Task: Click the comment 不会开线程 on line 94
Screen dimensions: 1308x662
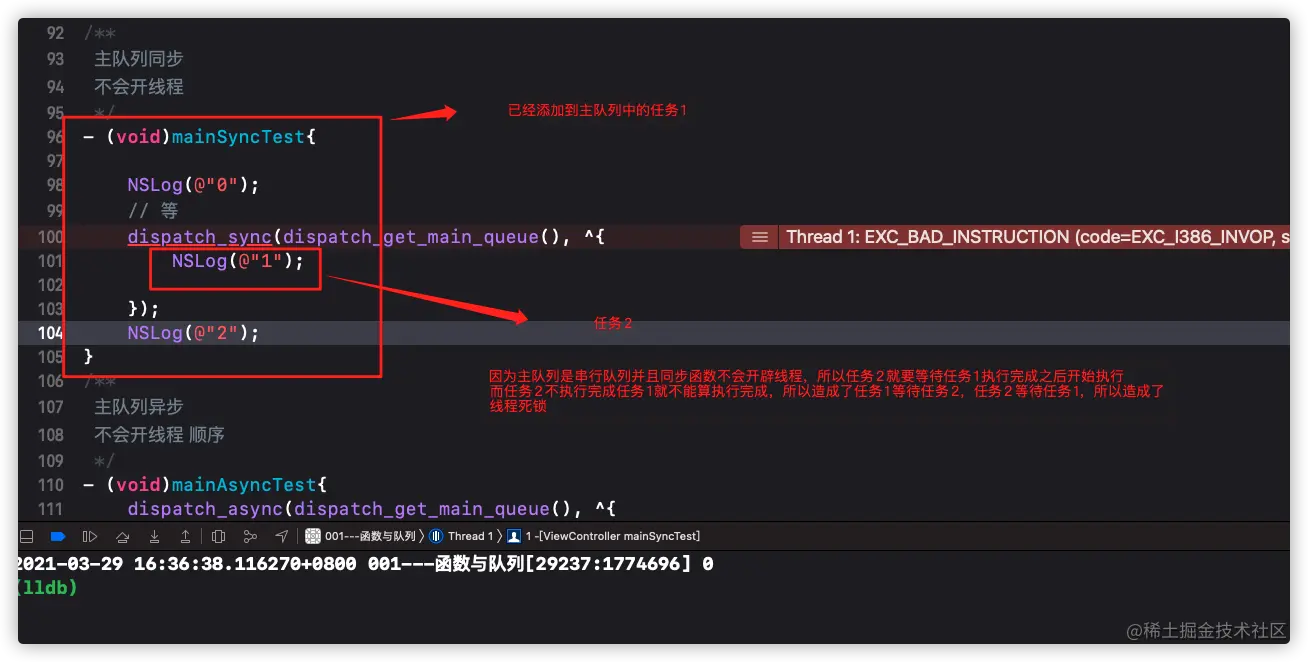Action: tap(139, 87)
